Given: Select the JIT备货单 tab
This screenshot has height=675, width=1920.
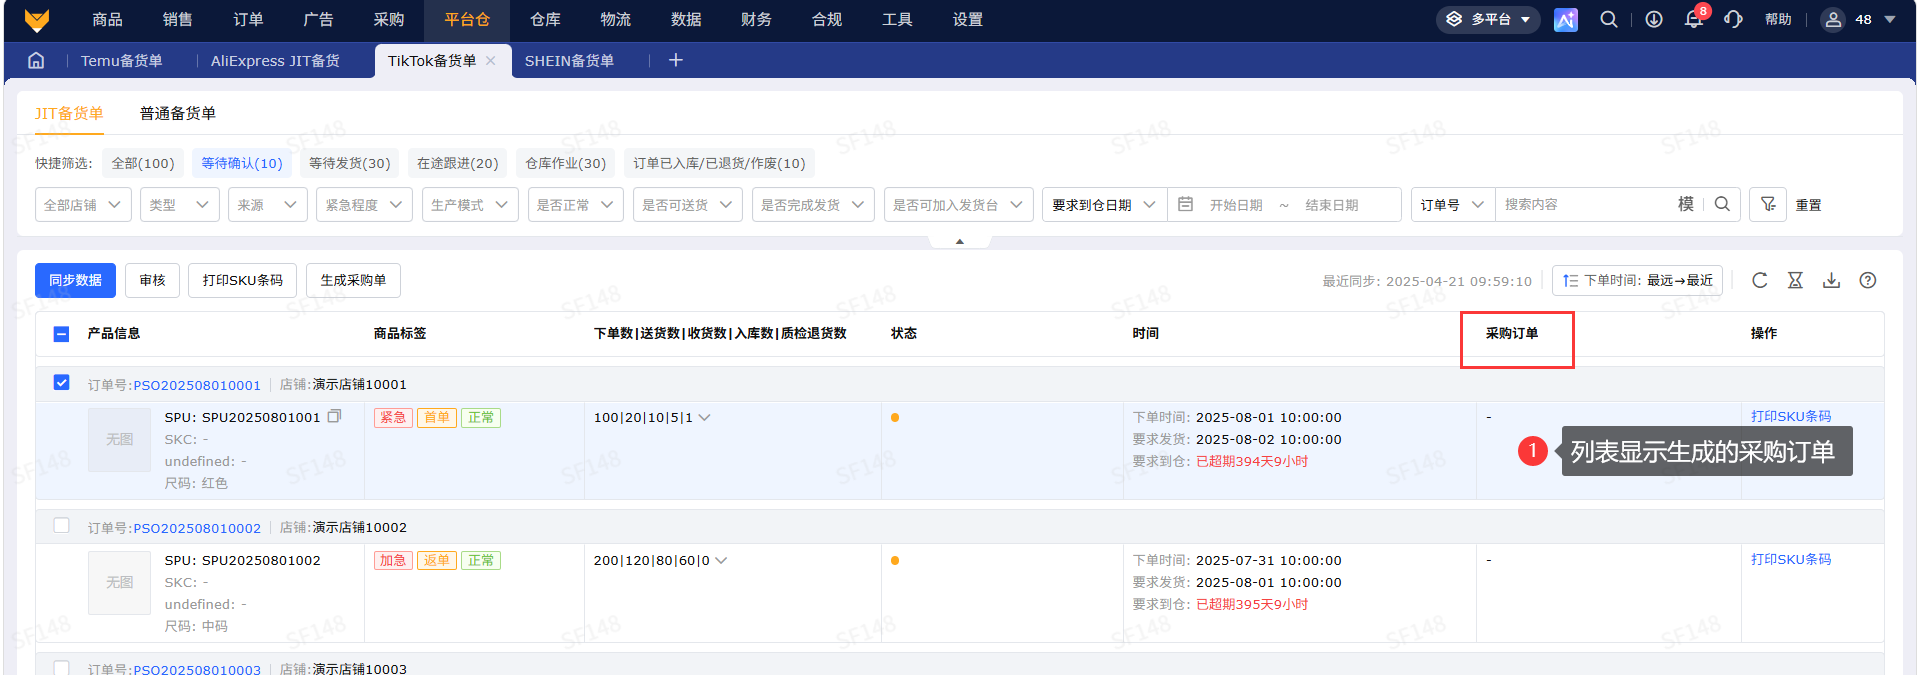Looking at the screenshot, I should point(69,113).
